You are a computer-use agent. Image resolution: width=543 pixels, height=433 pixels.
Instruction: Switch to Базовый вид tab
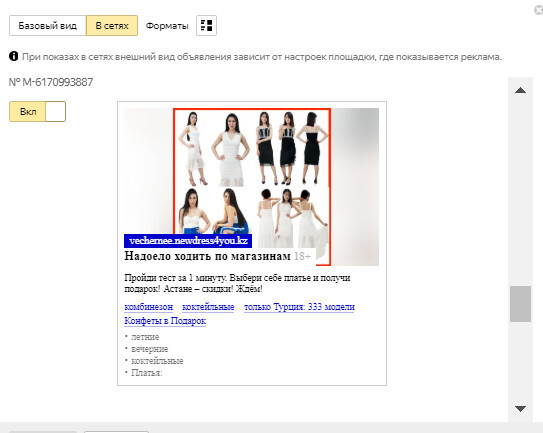[x=47, y=26]
